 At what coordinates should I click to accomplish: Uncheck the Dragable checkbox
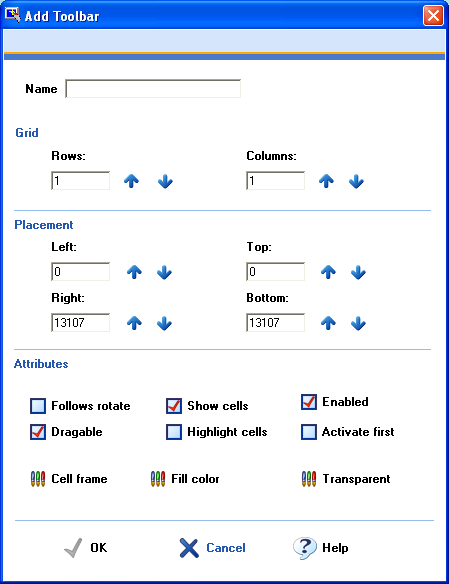click(38, 432)
